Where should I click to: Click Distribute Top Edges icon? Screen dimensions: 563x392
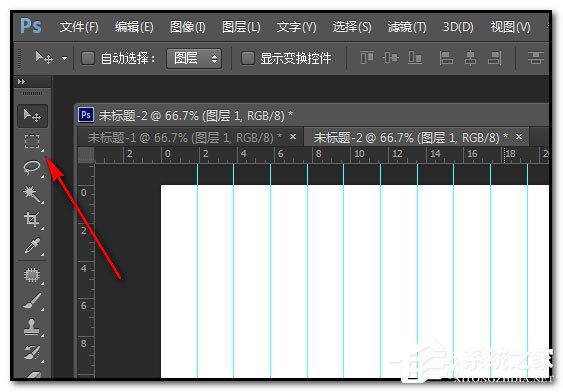pos(535,57)
